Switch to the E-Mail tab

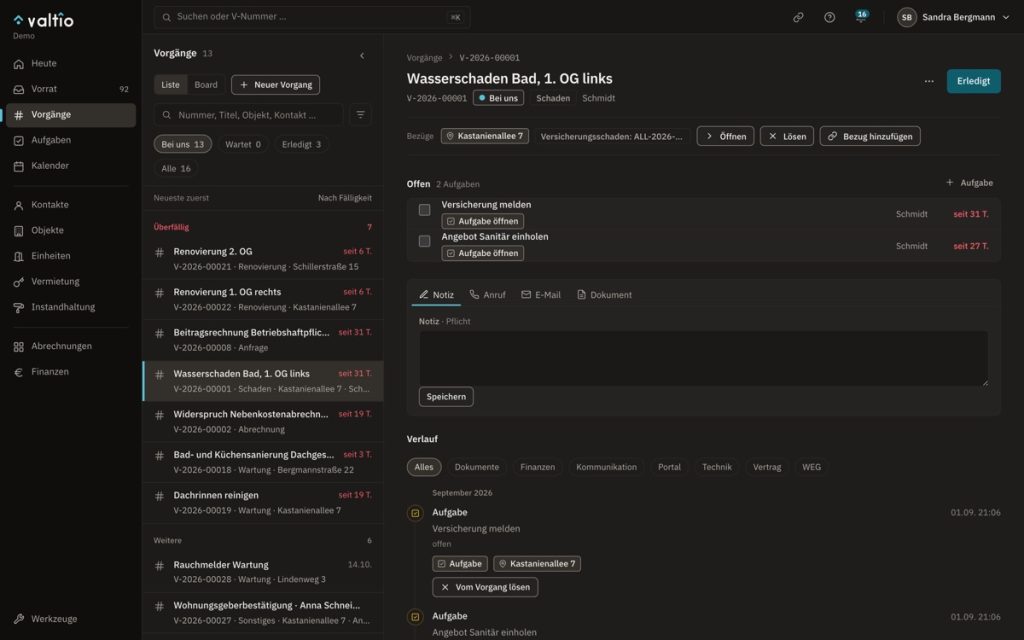(x=541, y=295)
